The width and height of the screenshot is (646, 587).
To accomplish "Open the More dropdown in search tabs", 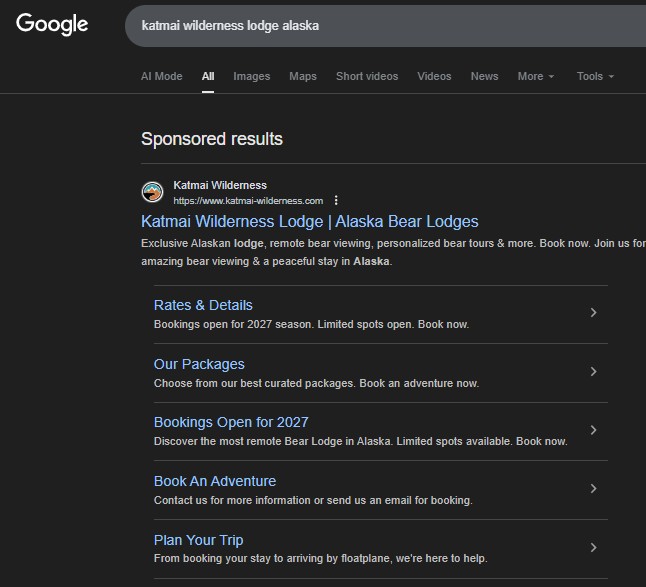I will pos(536,76).
